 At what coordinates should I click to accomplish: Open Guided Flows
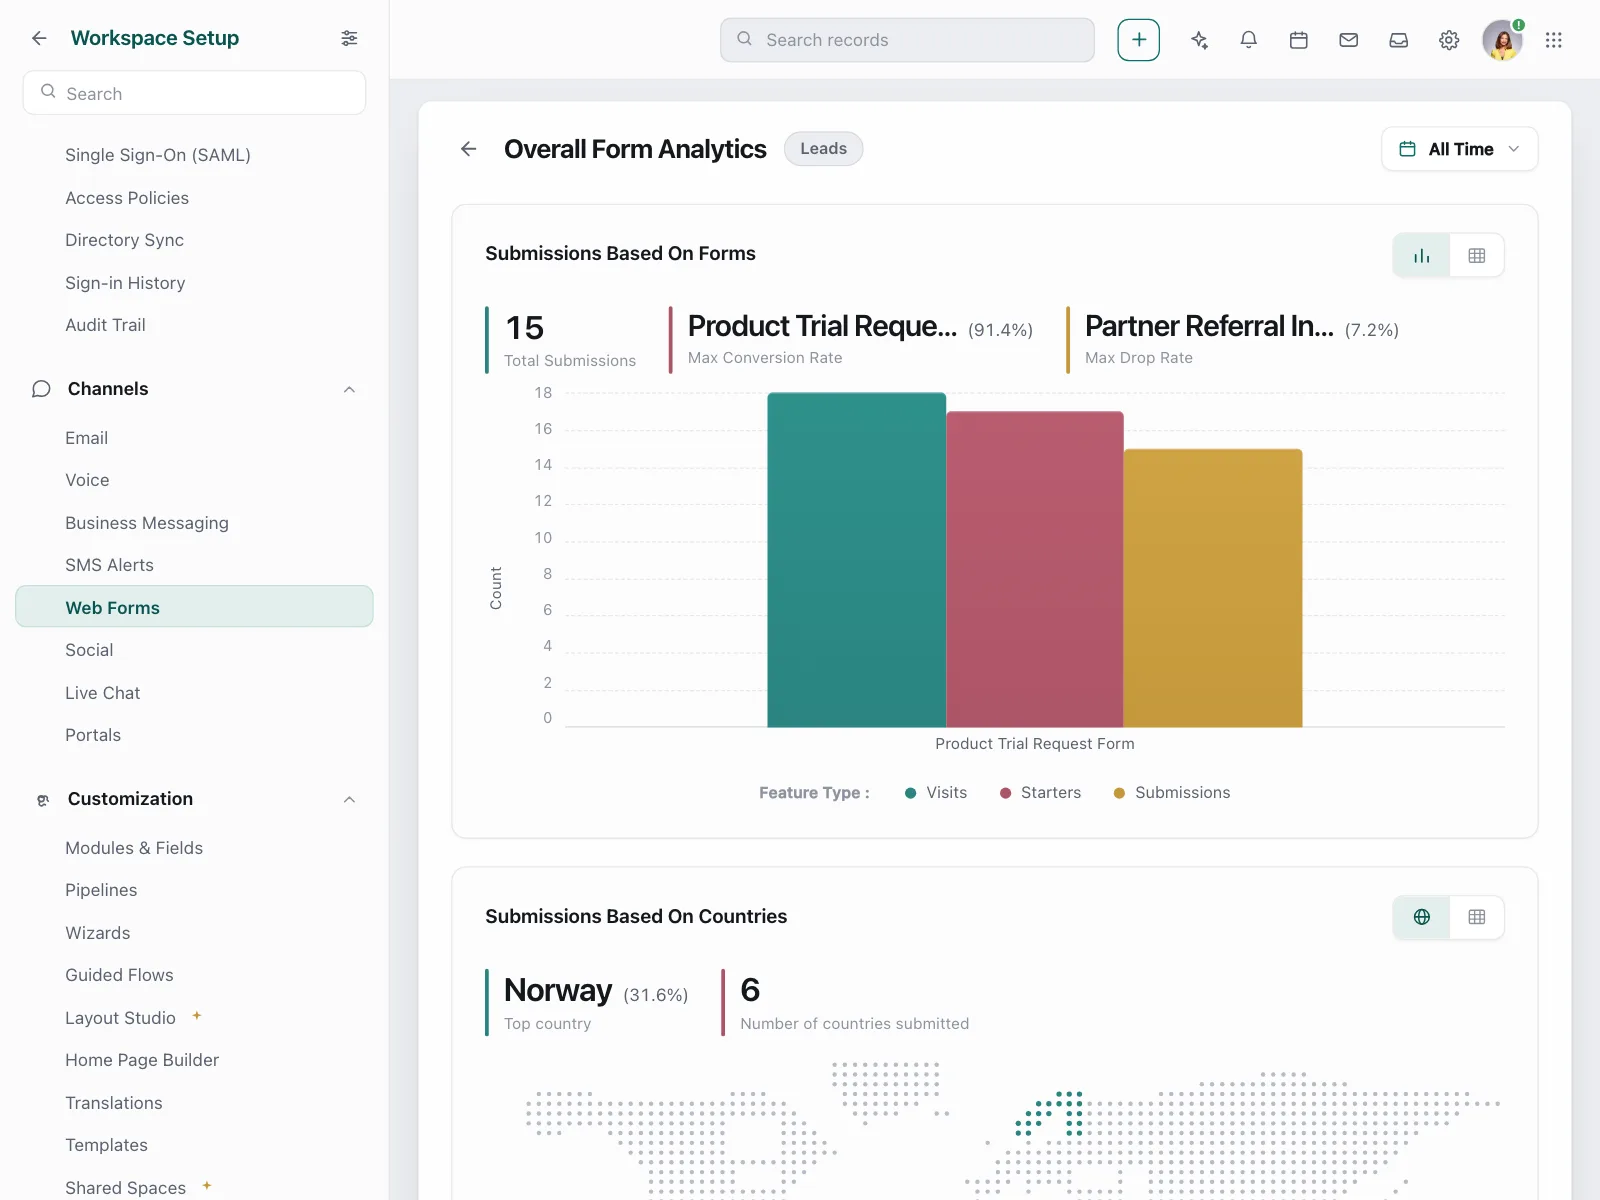tap(119, 975)
